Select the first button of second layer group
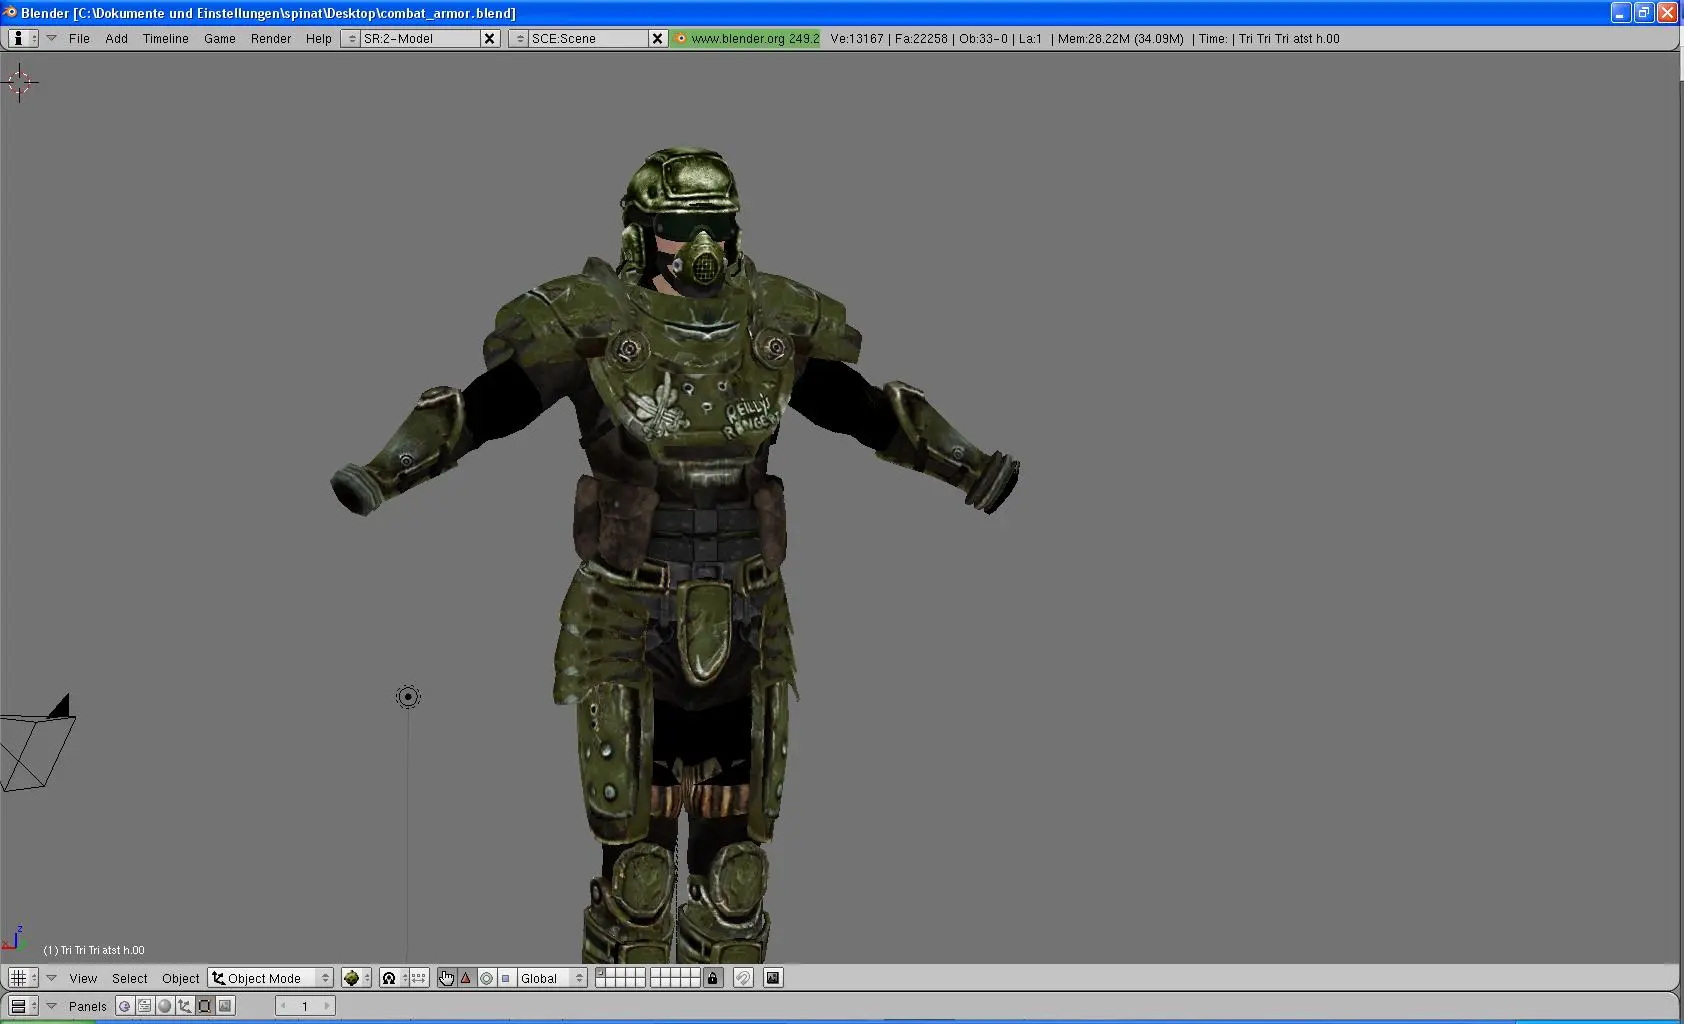 click(x=655, y=973)
